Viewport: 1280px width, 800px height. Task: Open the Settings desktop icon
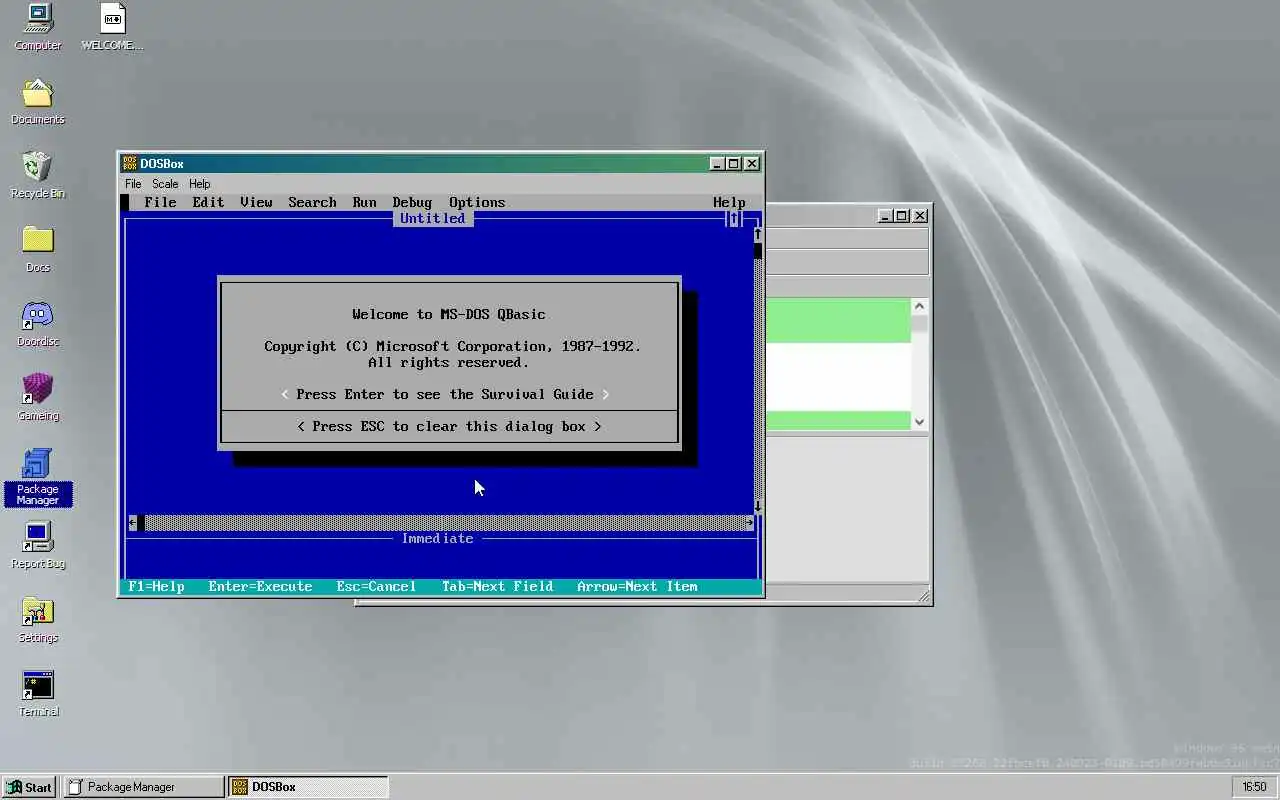[37, 619]
